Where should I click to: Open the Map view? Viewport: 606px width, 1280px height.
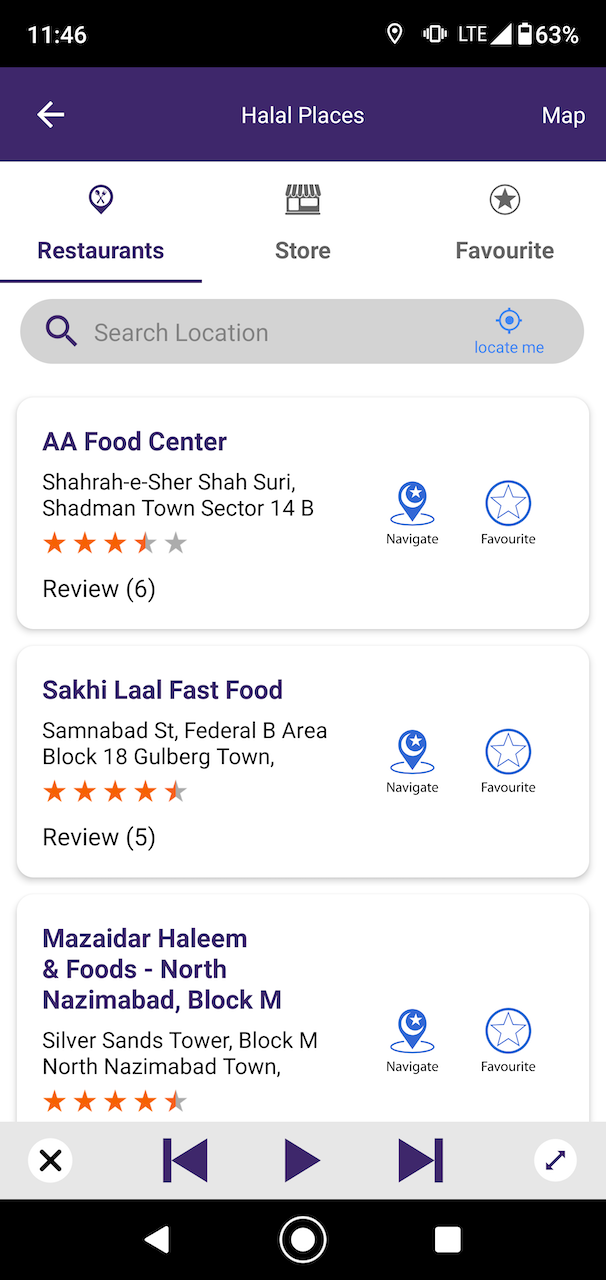tap(562, 115)
